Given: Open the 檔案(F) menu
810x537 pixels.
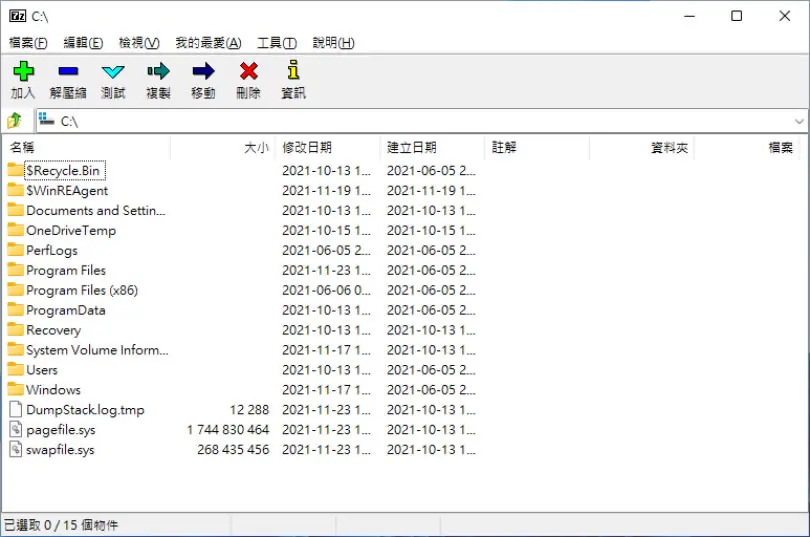Looking at the screenshot, I should [28, 43].
